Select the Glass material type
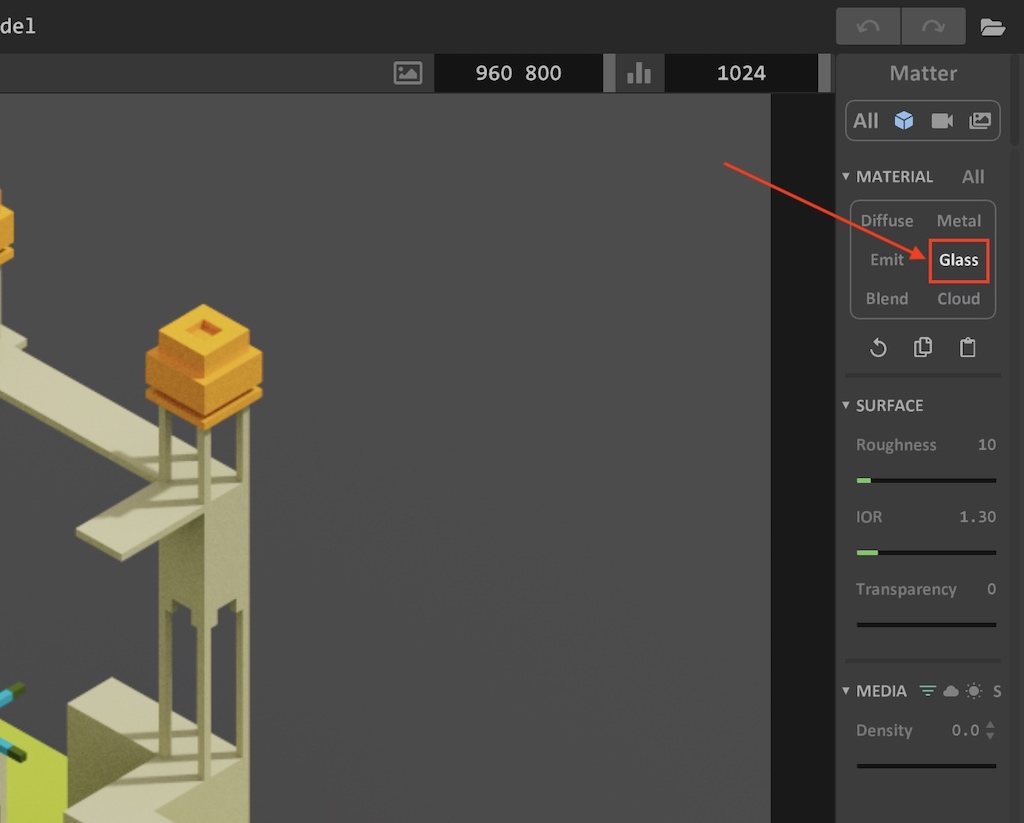This screenshot has height=823, width=1024. coord(959,260)
